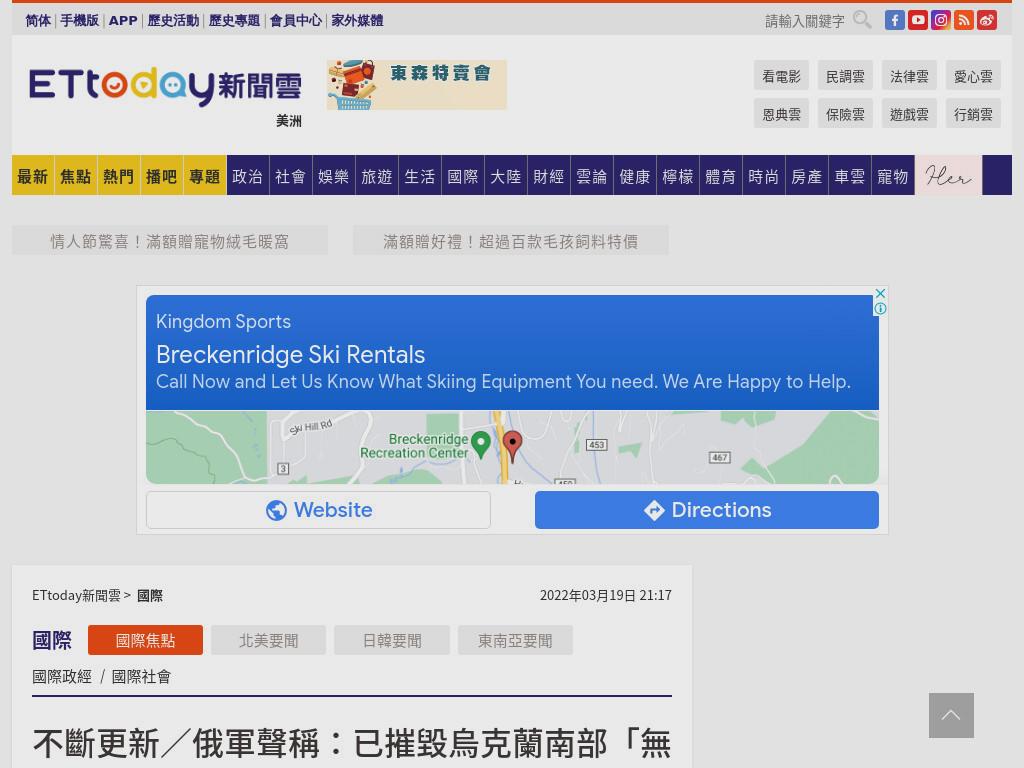Open the RSS feed icon
This screenshot has height=768, width=1024.
pos(963,20)
